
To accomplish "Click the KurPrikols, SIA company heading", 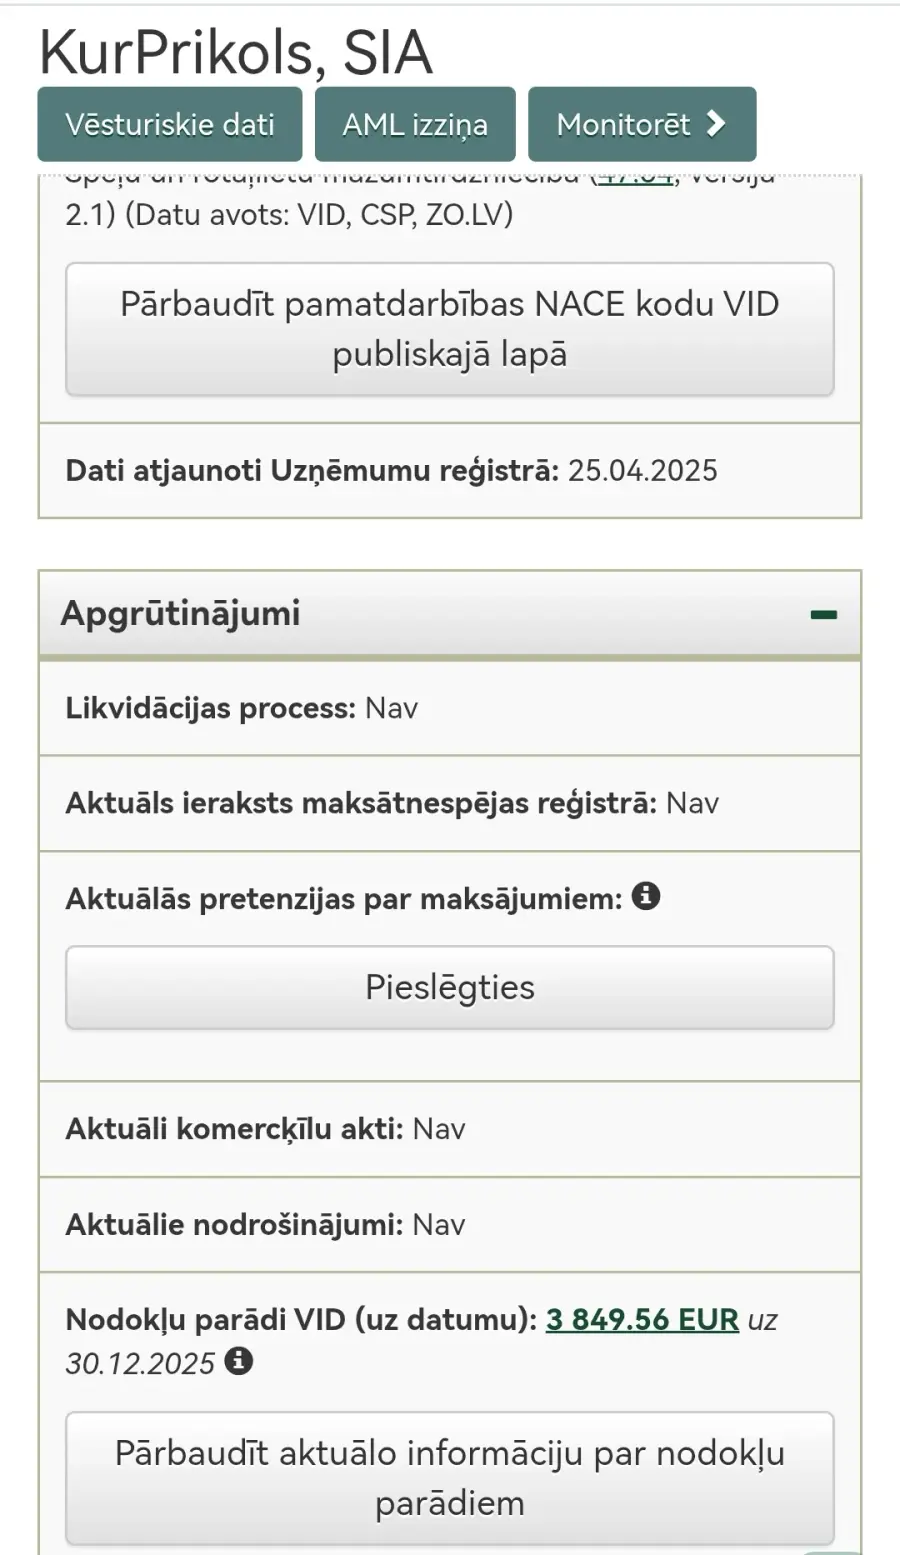I will [236, 53].
